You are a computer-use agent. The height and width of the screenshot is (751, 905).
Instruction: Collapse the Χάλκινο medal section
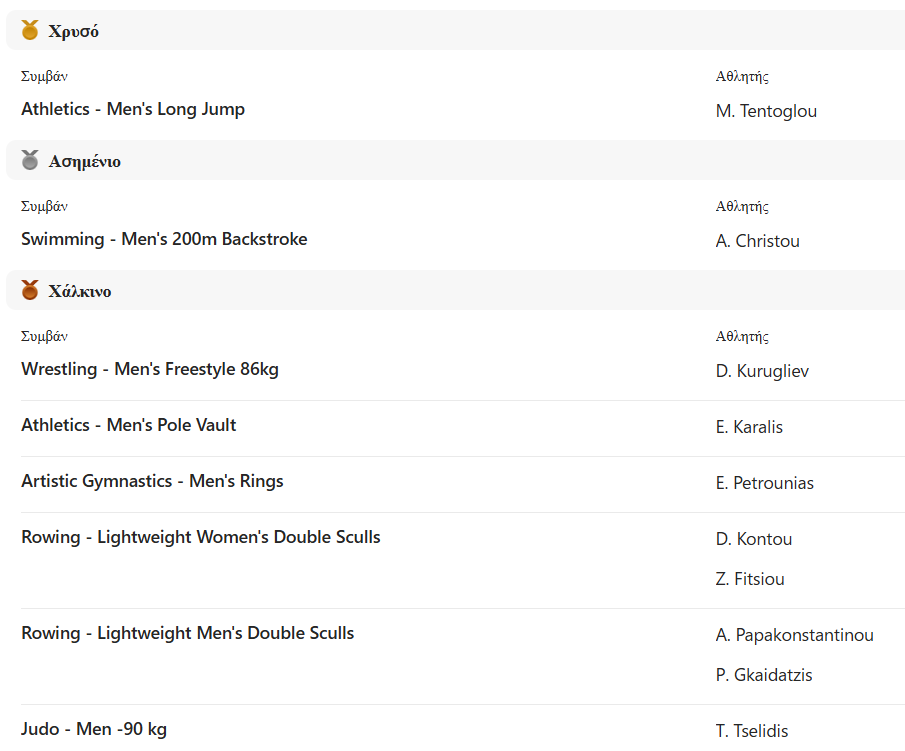(x=455, y=290)
